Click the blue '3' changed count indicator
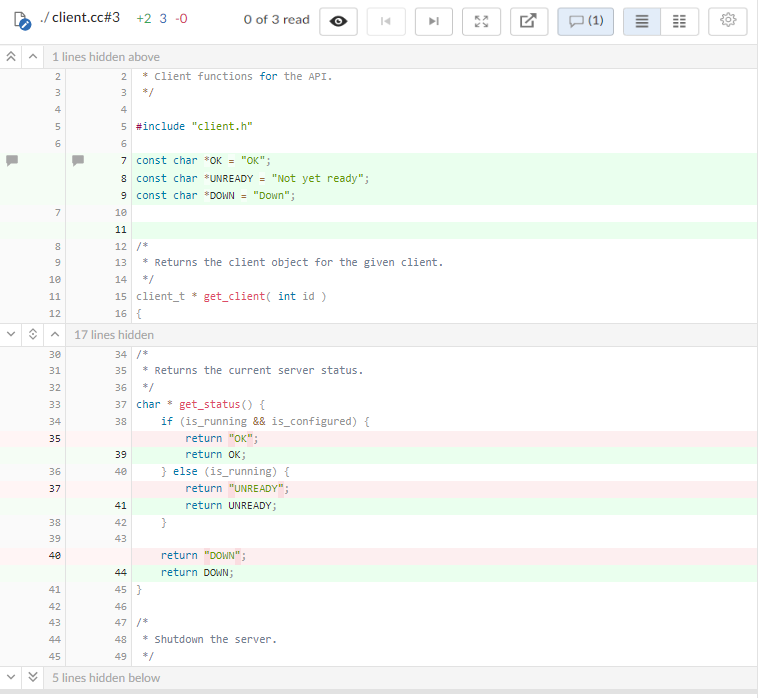 163,19
